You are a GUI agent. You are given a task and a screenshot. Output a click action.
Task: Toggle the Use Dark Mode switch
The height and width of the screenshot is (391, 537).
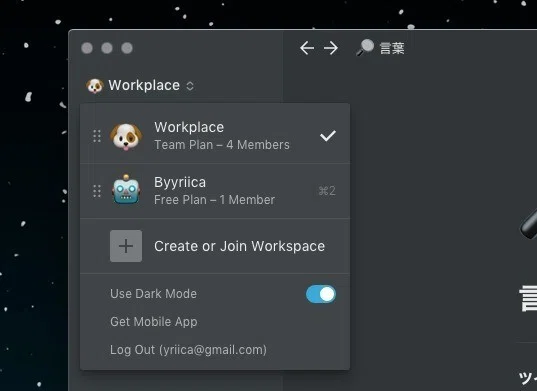[321, 294]
